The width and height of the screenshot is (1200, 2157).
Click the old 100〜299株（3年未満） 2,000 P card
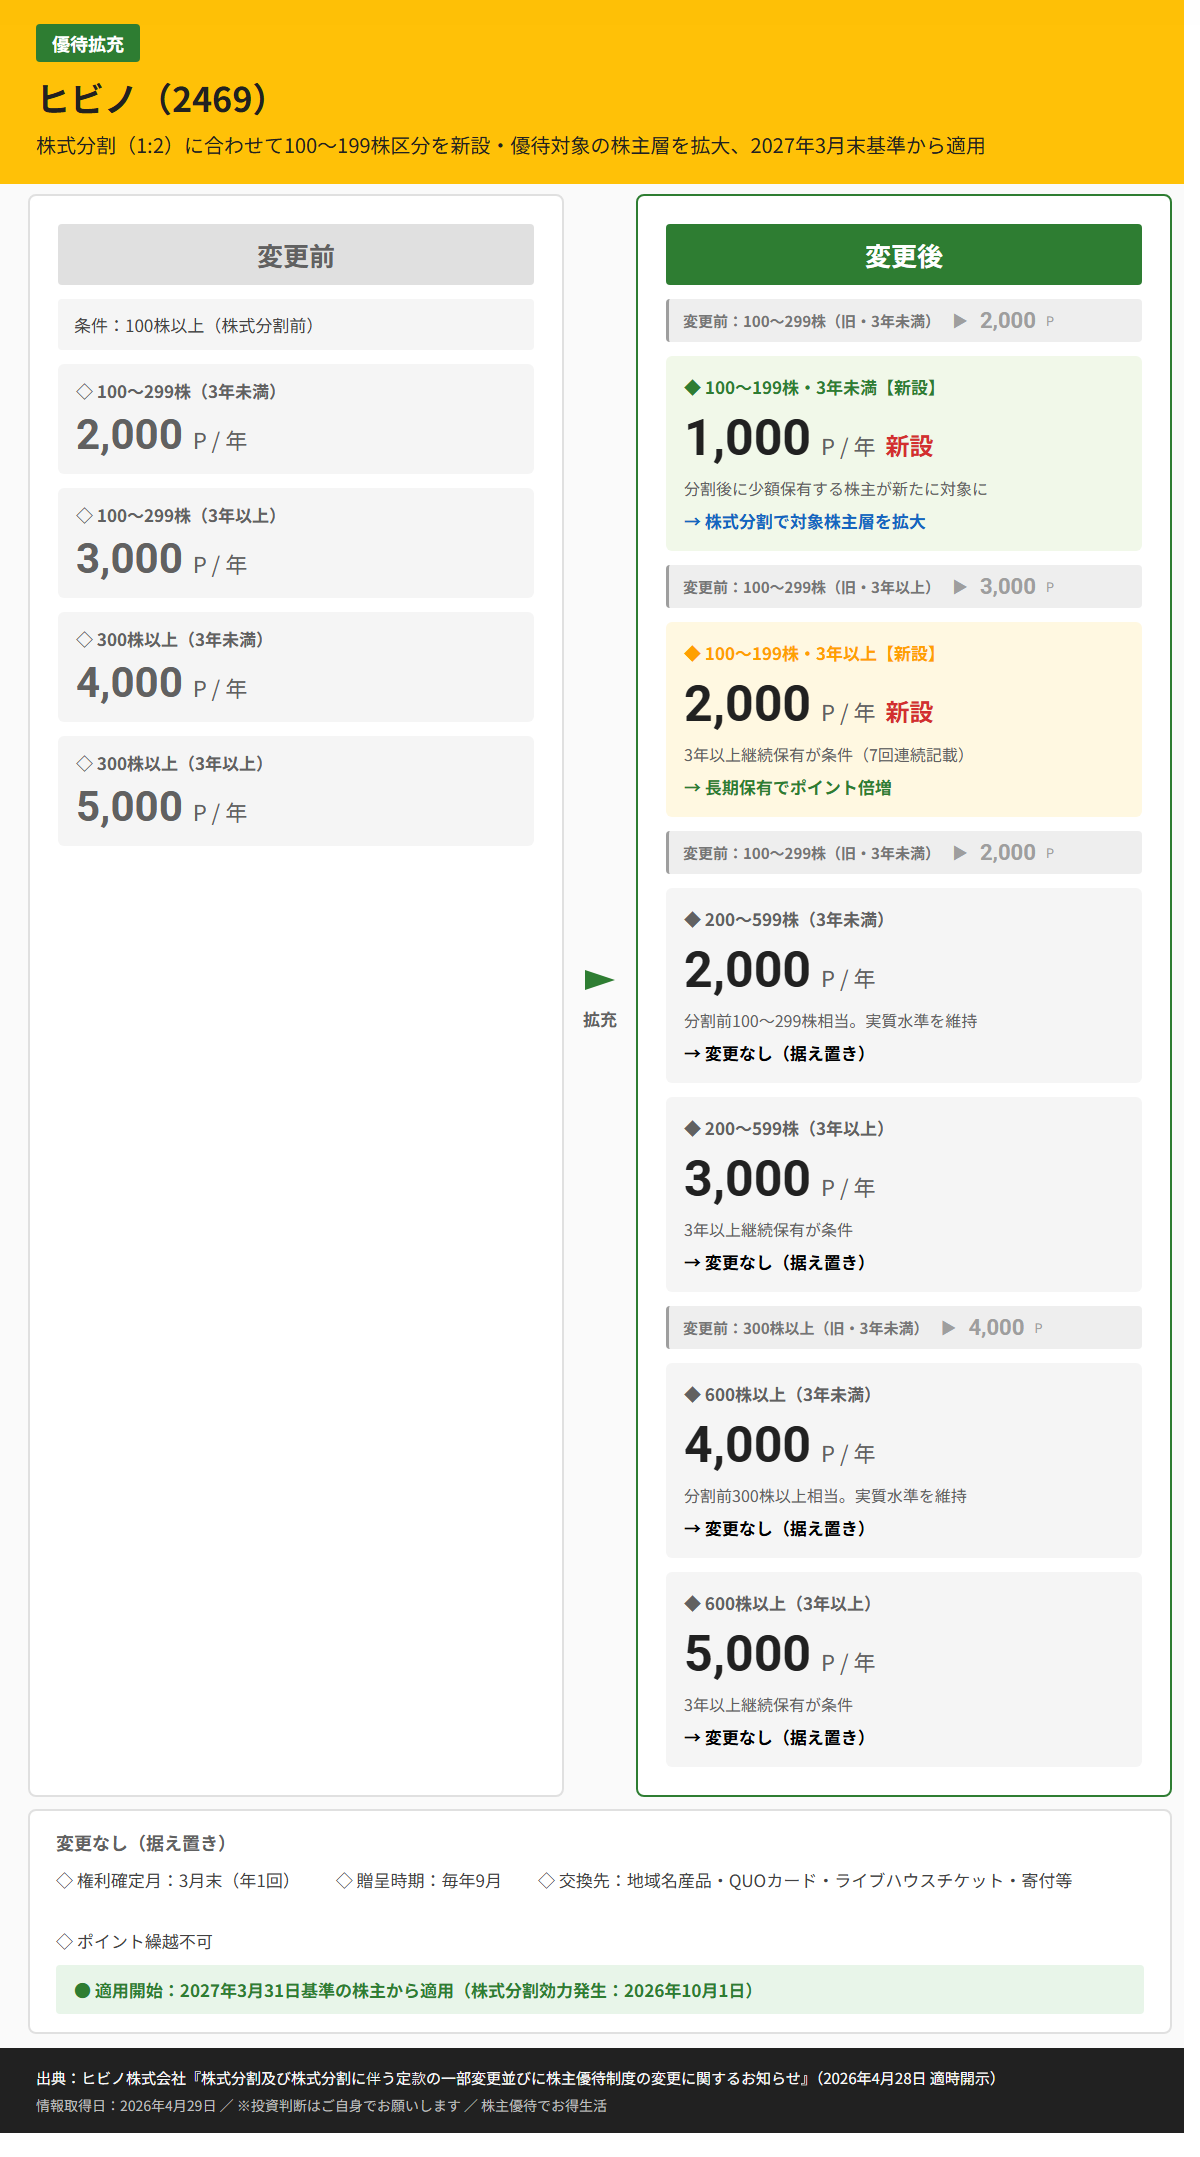(x=296, y=419)
